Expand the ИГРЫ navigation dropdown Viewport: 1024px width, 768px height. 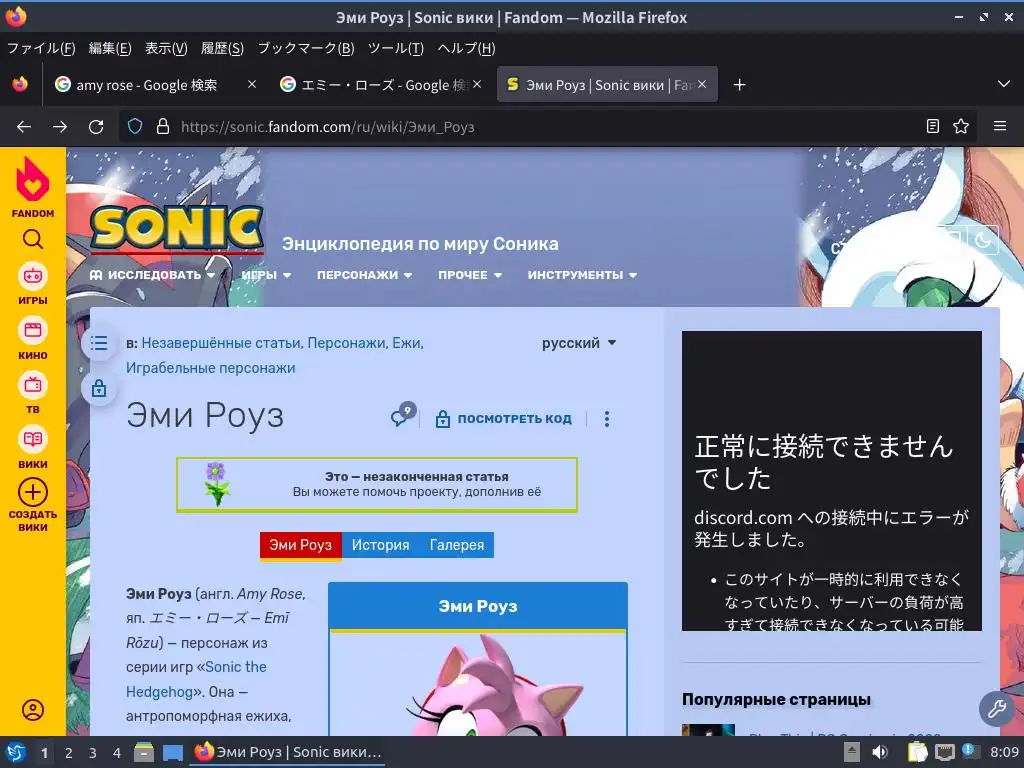(266, 275)
